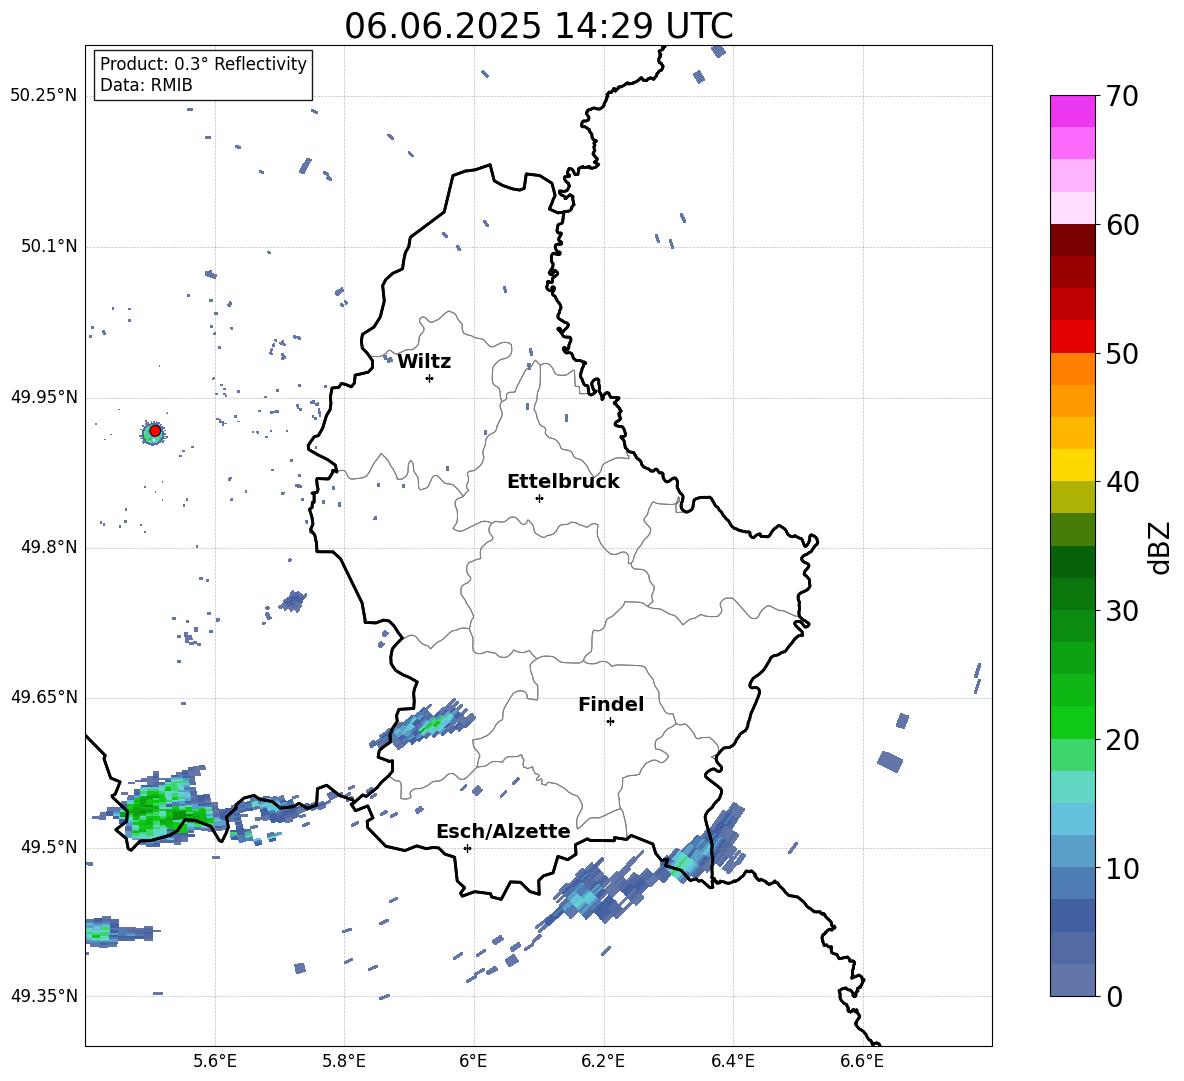Pick the cyan swatch between 10 and 20
Image resolution: width=1184 pixels, height=1081 pixels.
coord(1072,787)
